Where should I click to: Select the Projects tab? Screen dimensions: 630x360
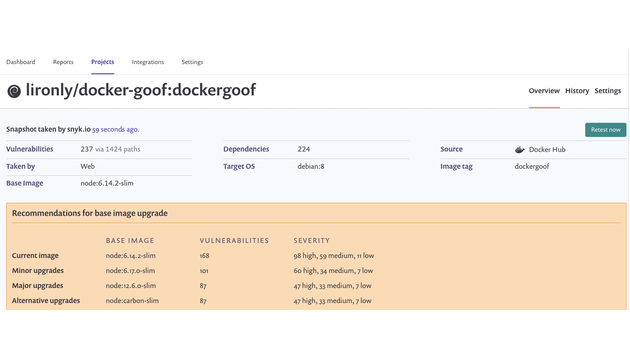(x=102, y=62)
